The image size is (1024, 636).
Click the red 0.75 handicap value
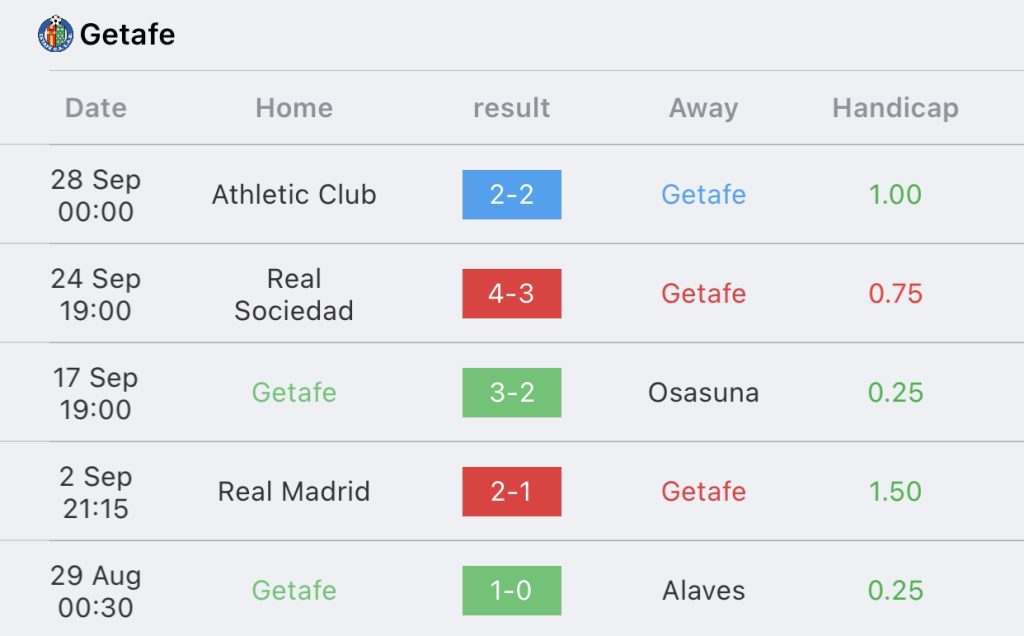895,294
